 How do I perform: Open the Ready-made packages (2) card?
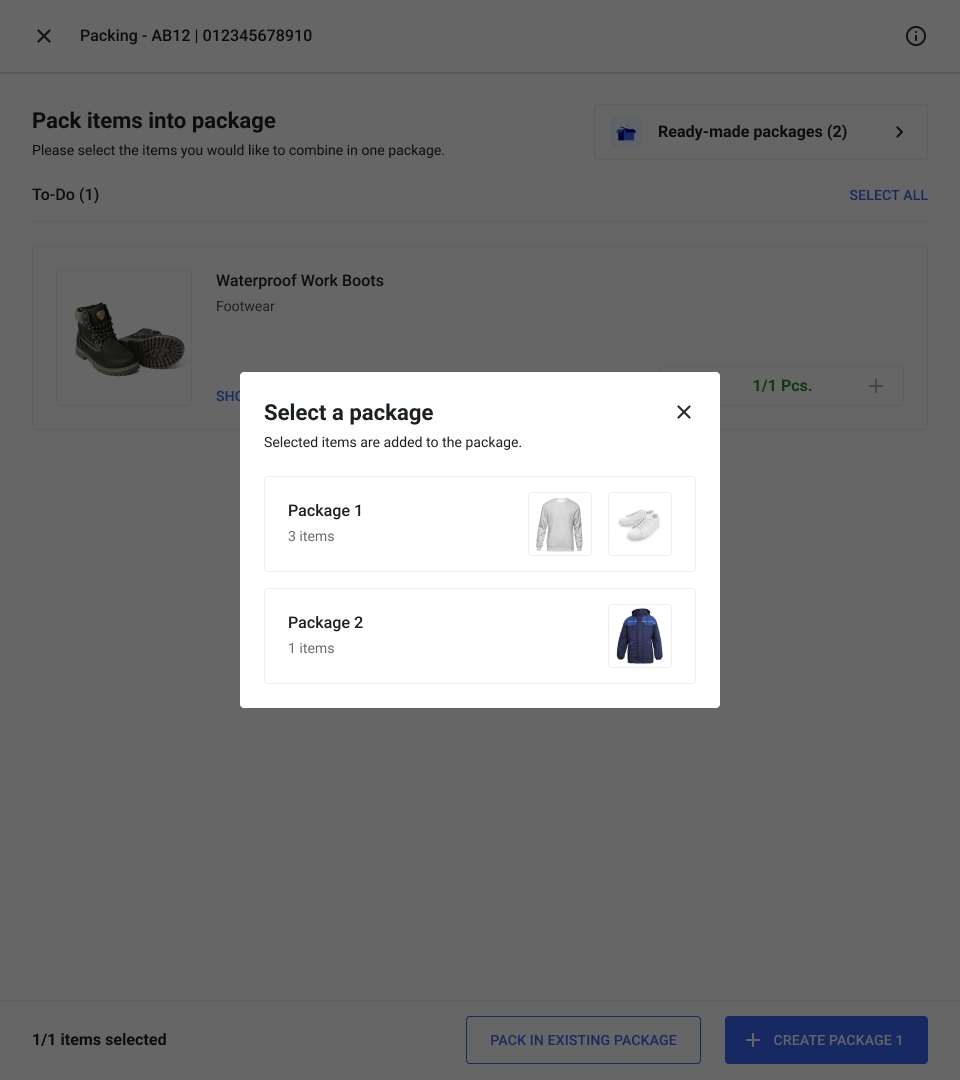click(752, 132)
